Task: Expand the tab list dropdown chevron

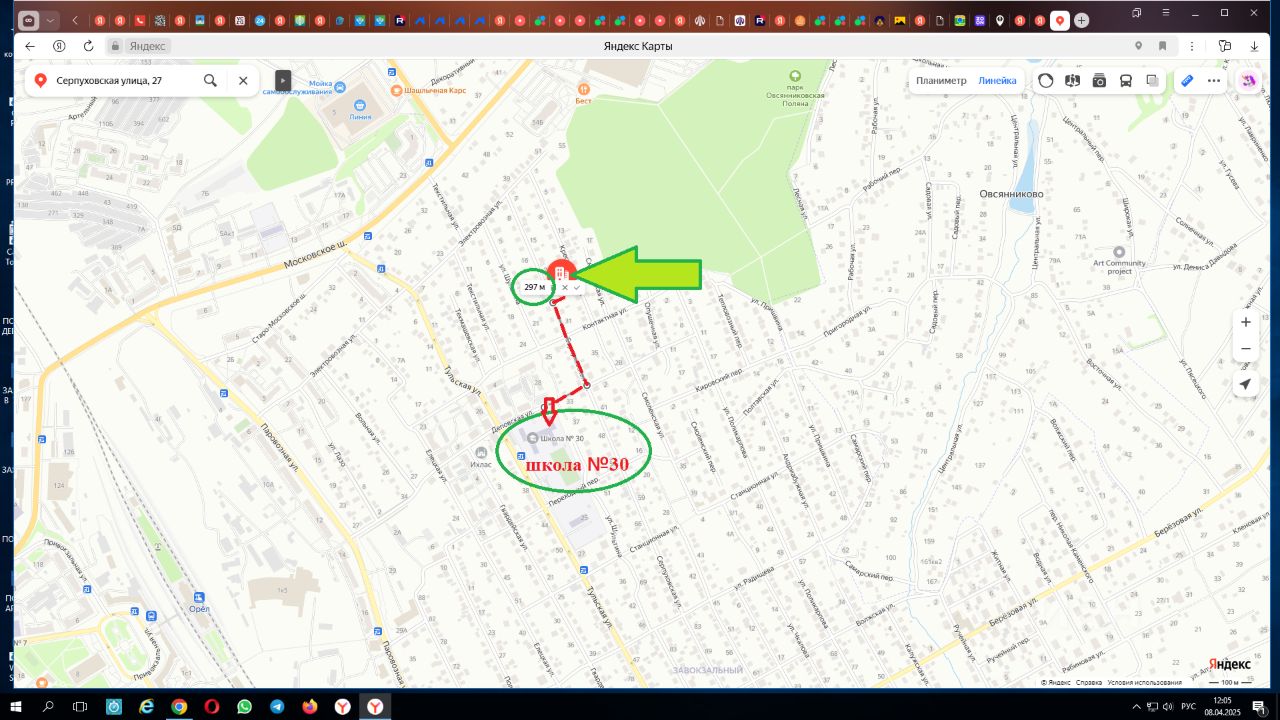Action: 50,20
